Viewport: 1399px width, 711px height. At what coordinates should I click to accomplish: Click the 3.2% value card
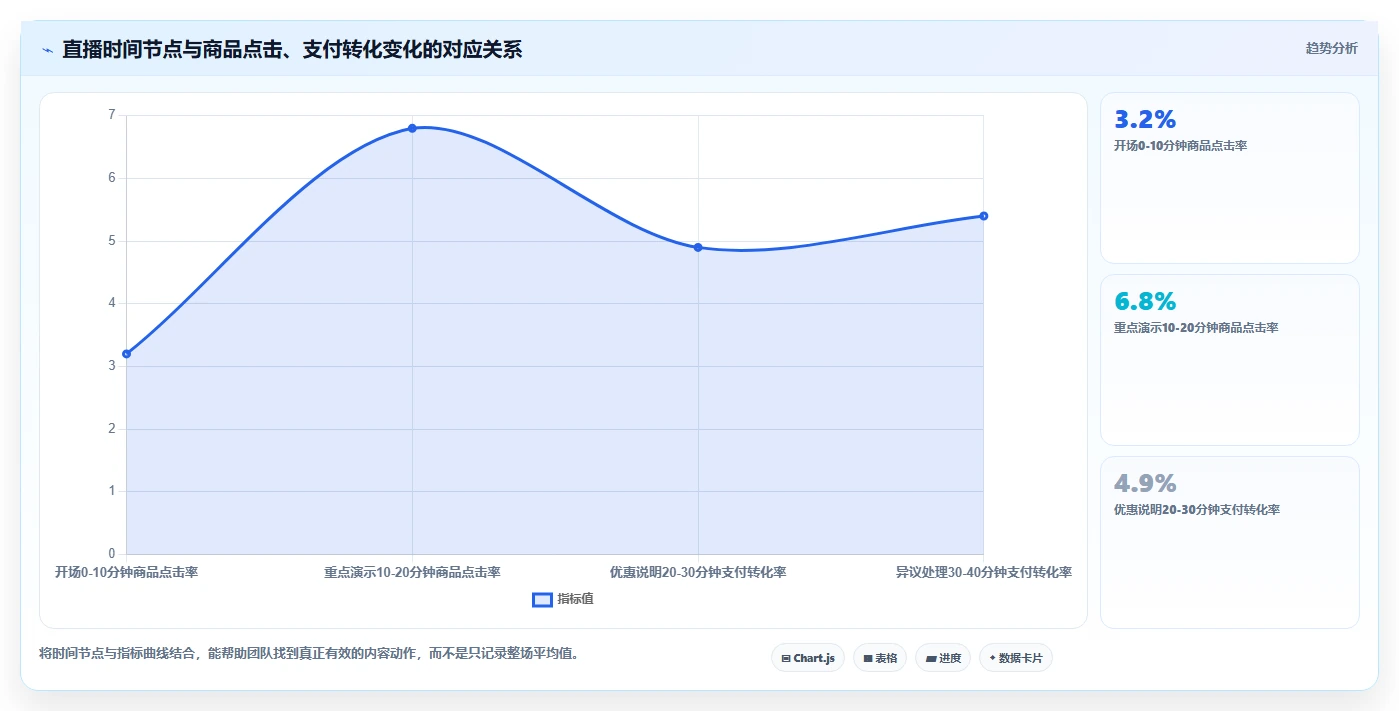pyautogui.click(x=1230, y=178)
